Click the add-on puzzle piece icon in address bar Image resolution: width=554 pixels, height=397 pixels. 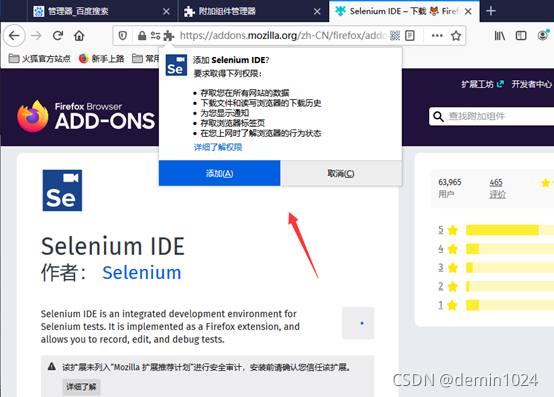169,36
